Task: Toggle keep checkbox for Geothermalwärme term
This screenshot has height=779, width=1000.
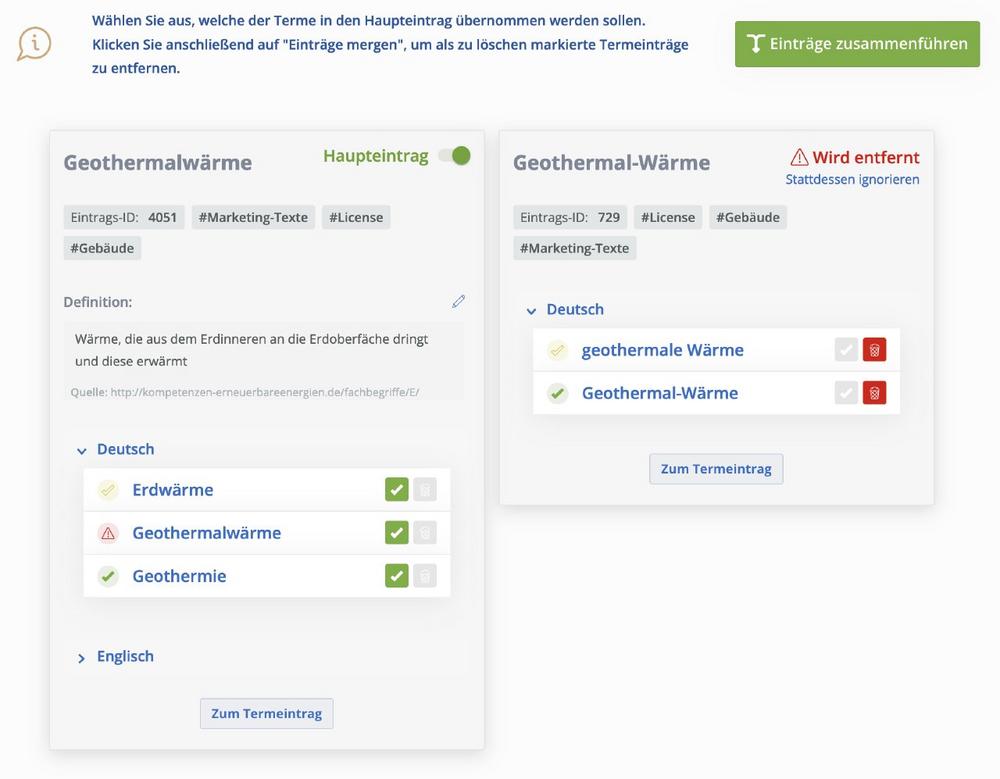Action: point(397,533)
